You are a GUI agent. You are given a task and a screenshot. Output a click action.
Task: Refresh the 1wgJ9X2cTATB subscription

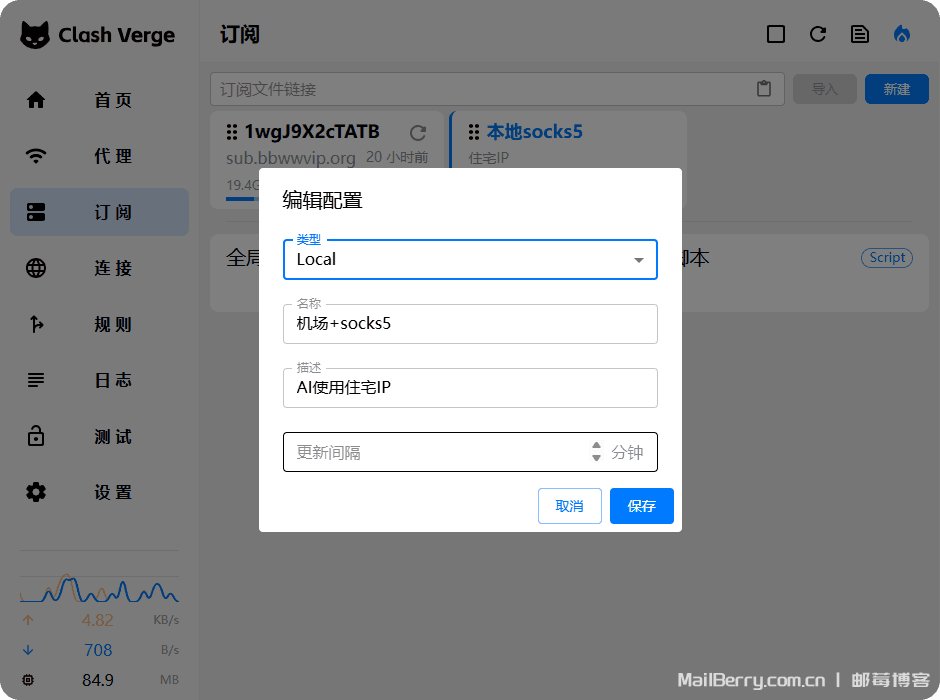(x=418, y=132)
